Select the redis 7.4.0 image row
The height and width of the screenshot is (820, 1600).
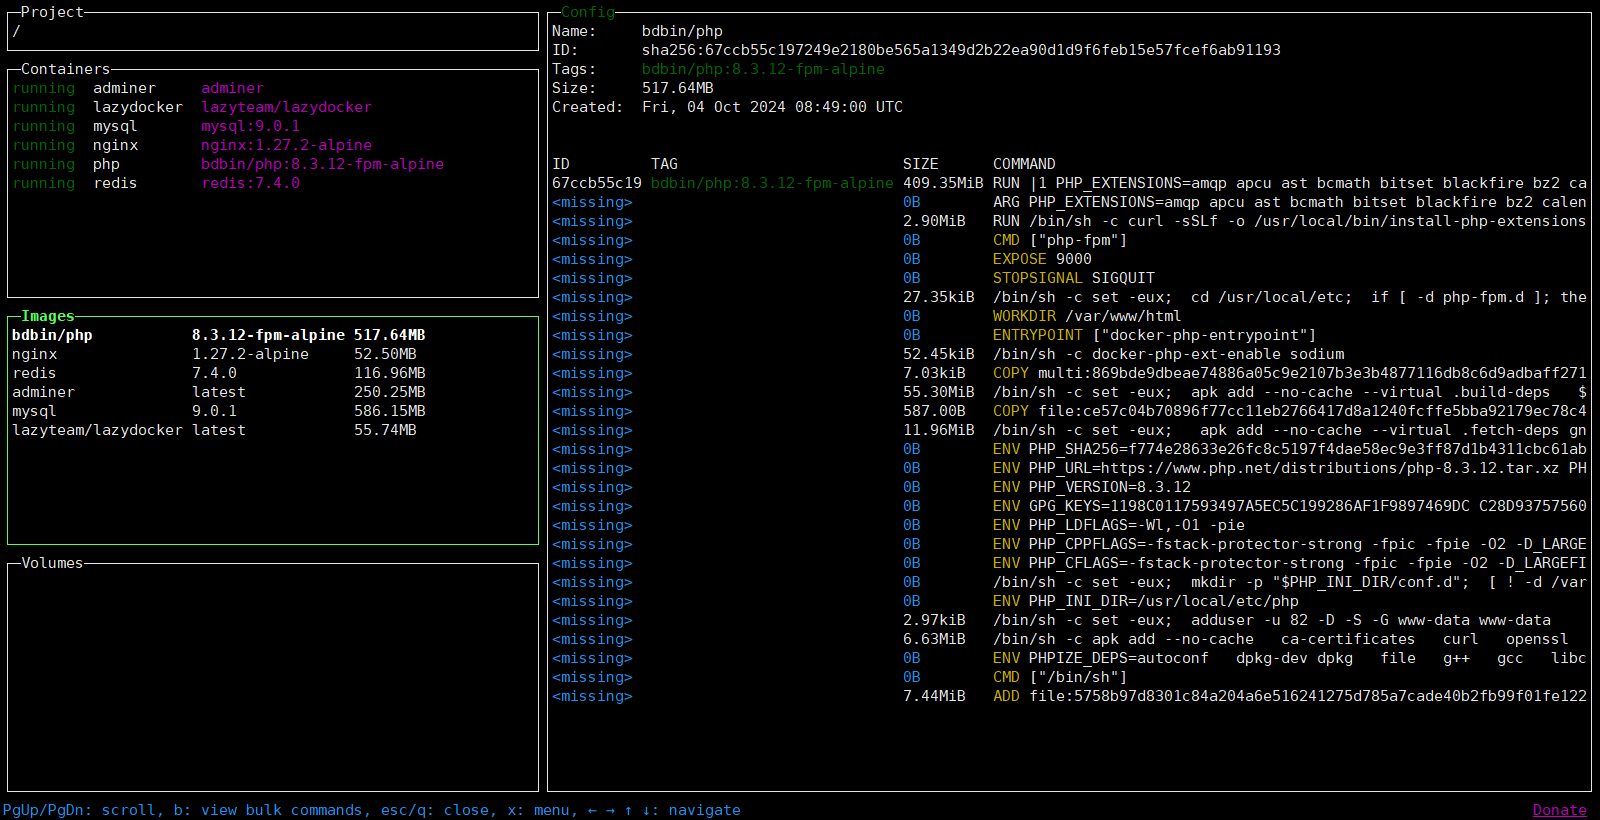pyautogui.click(x=273, y=373)
